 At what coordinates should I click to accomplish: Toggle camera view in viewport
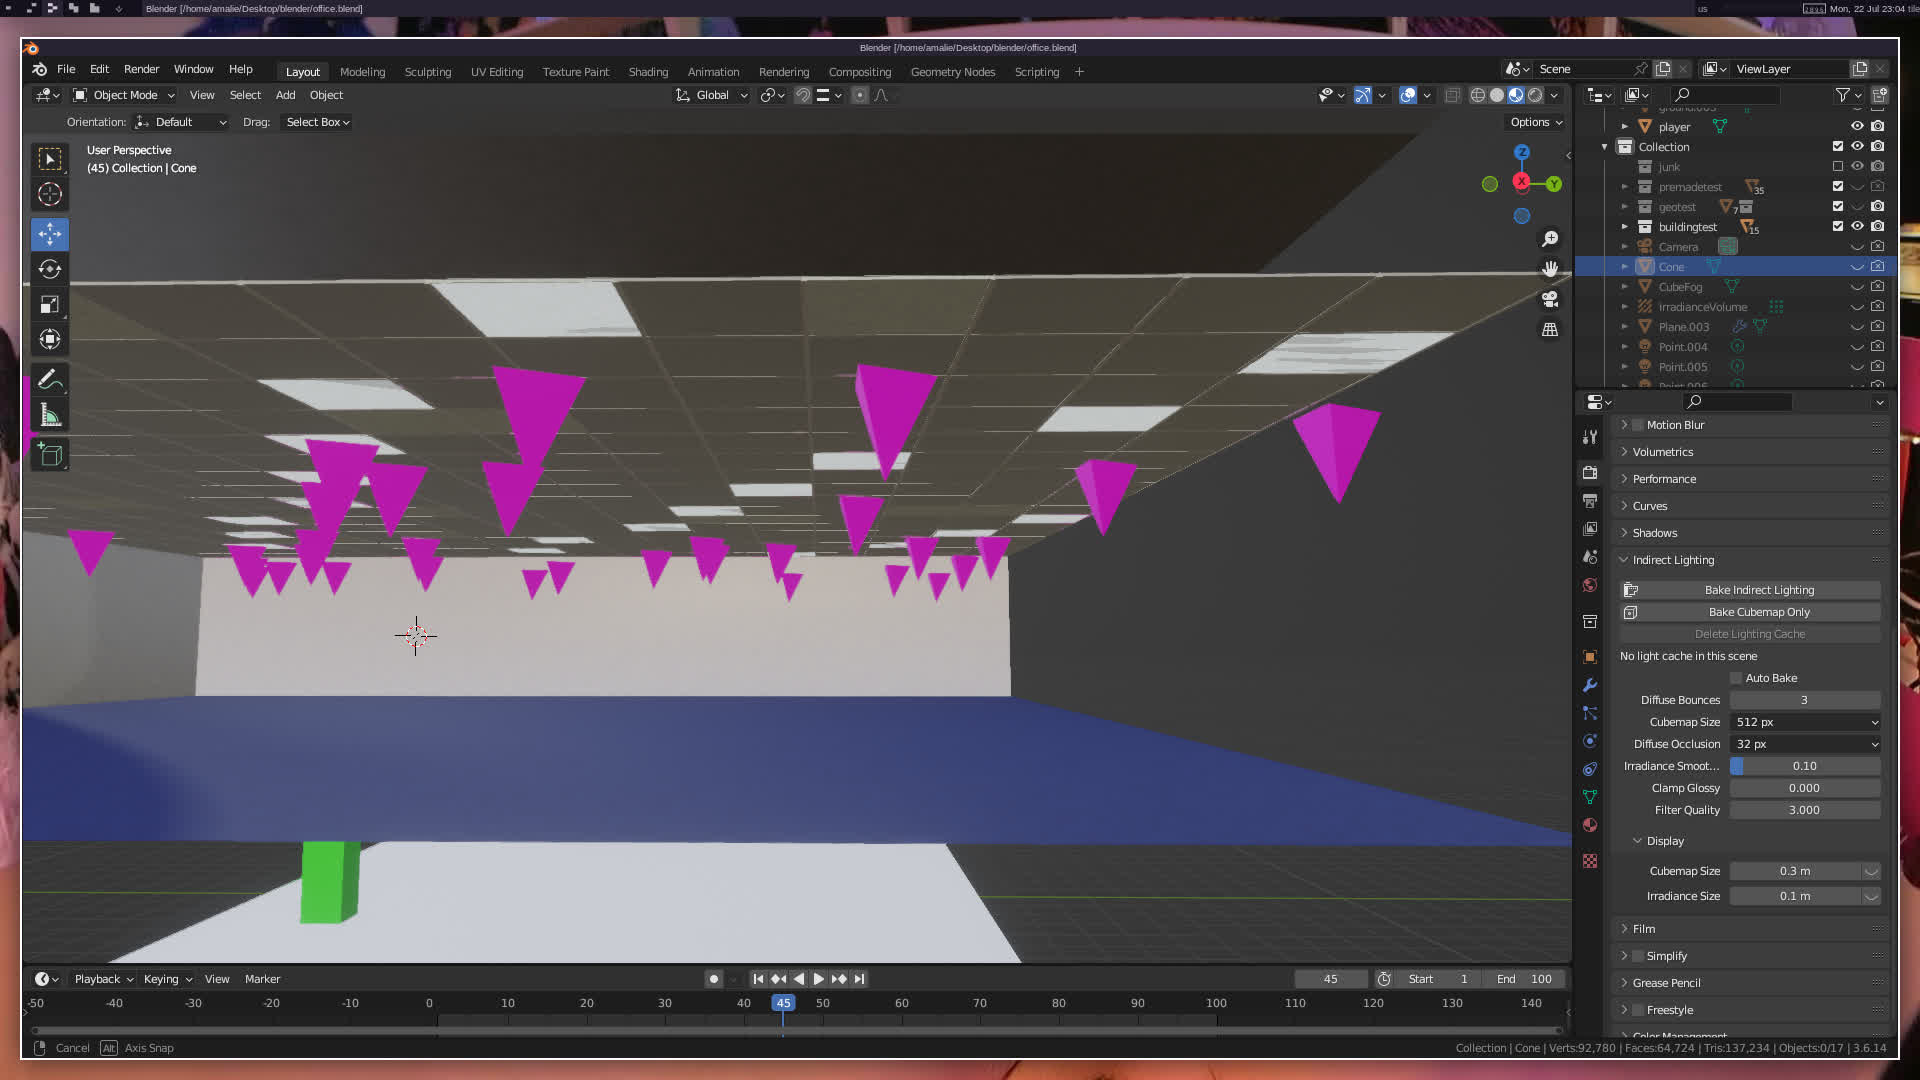pyautogui.click(x=1550, y=299)
